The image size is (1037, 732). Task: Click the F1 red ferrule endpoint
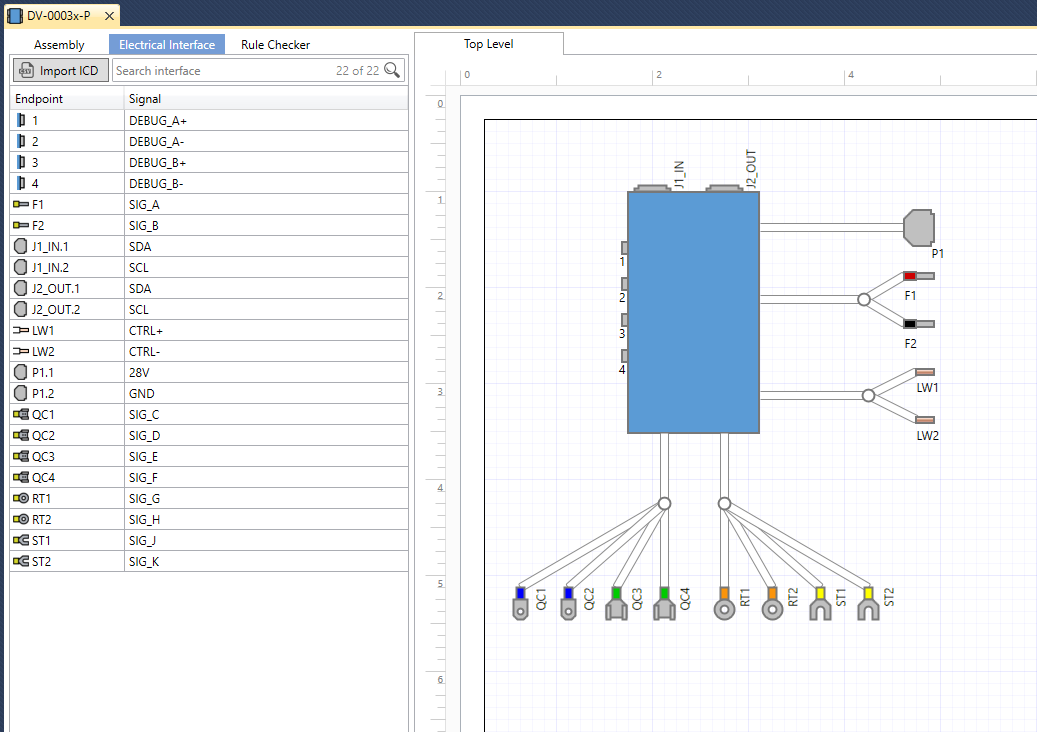(918, 276)
